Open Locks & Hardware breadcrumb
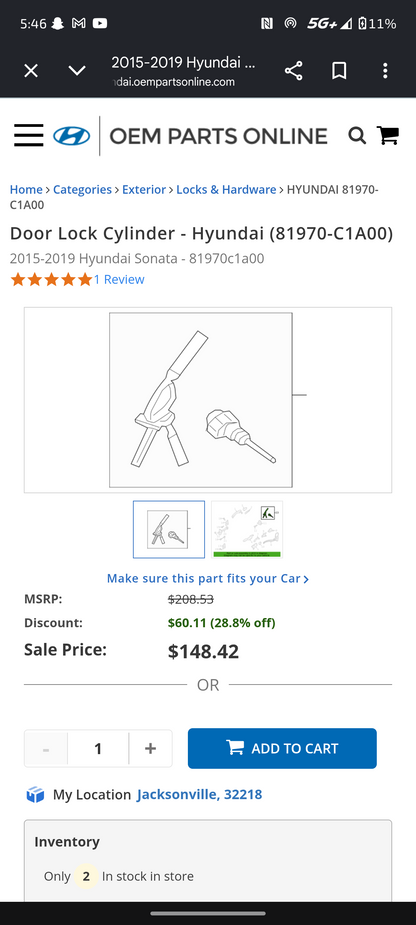The image size is (416, 925). coord(226,189)
